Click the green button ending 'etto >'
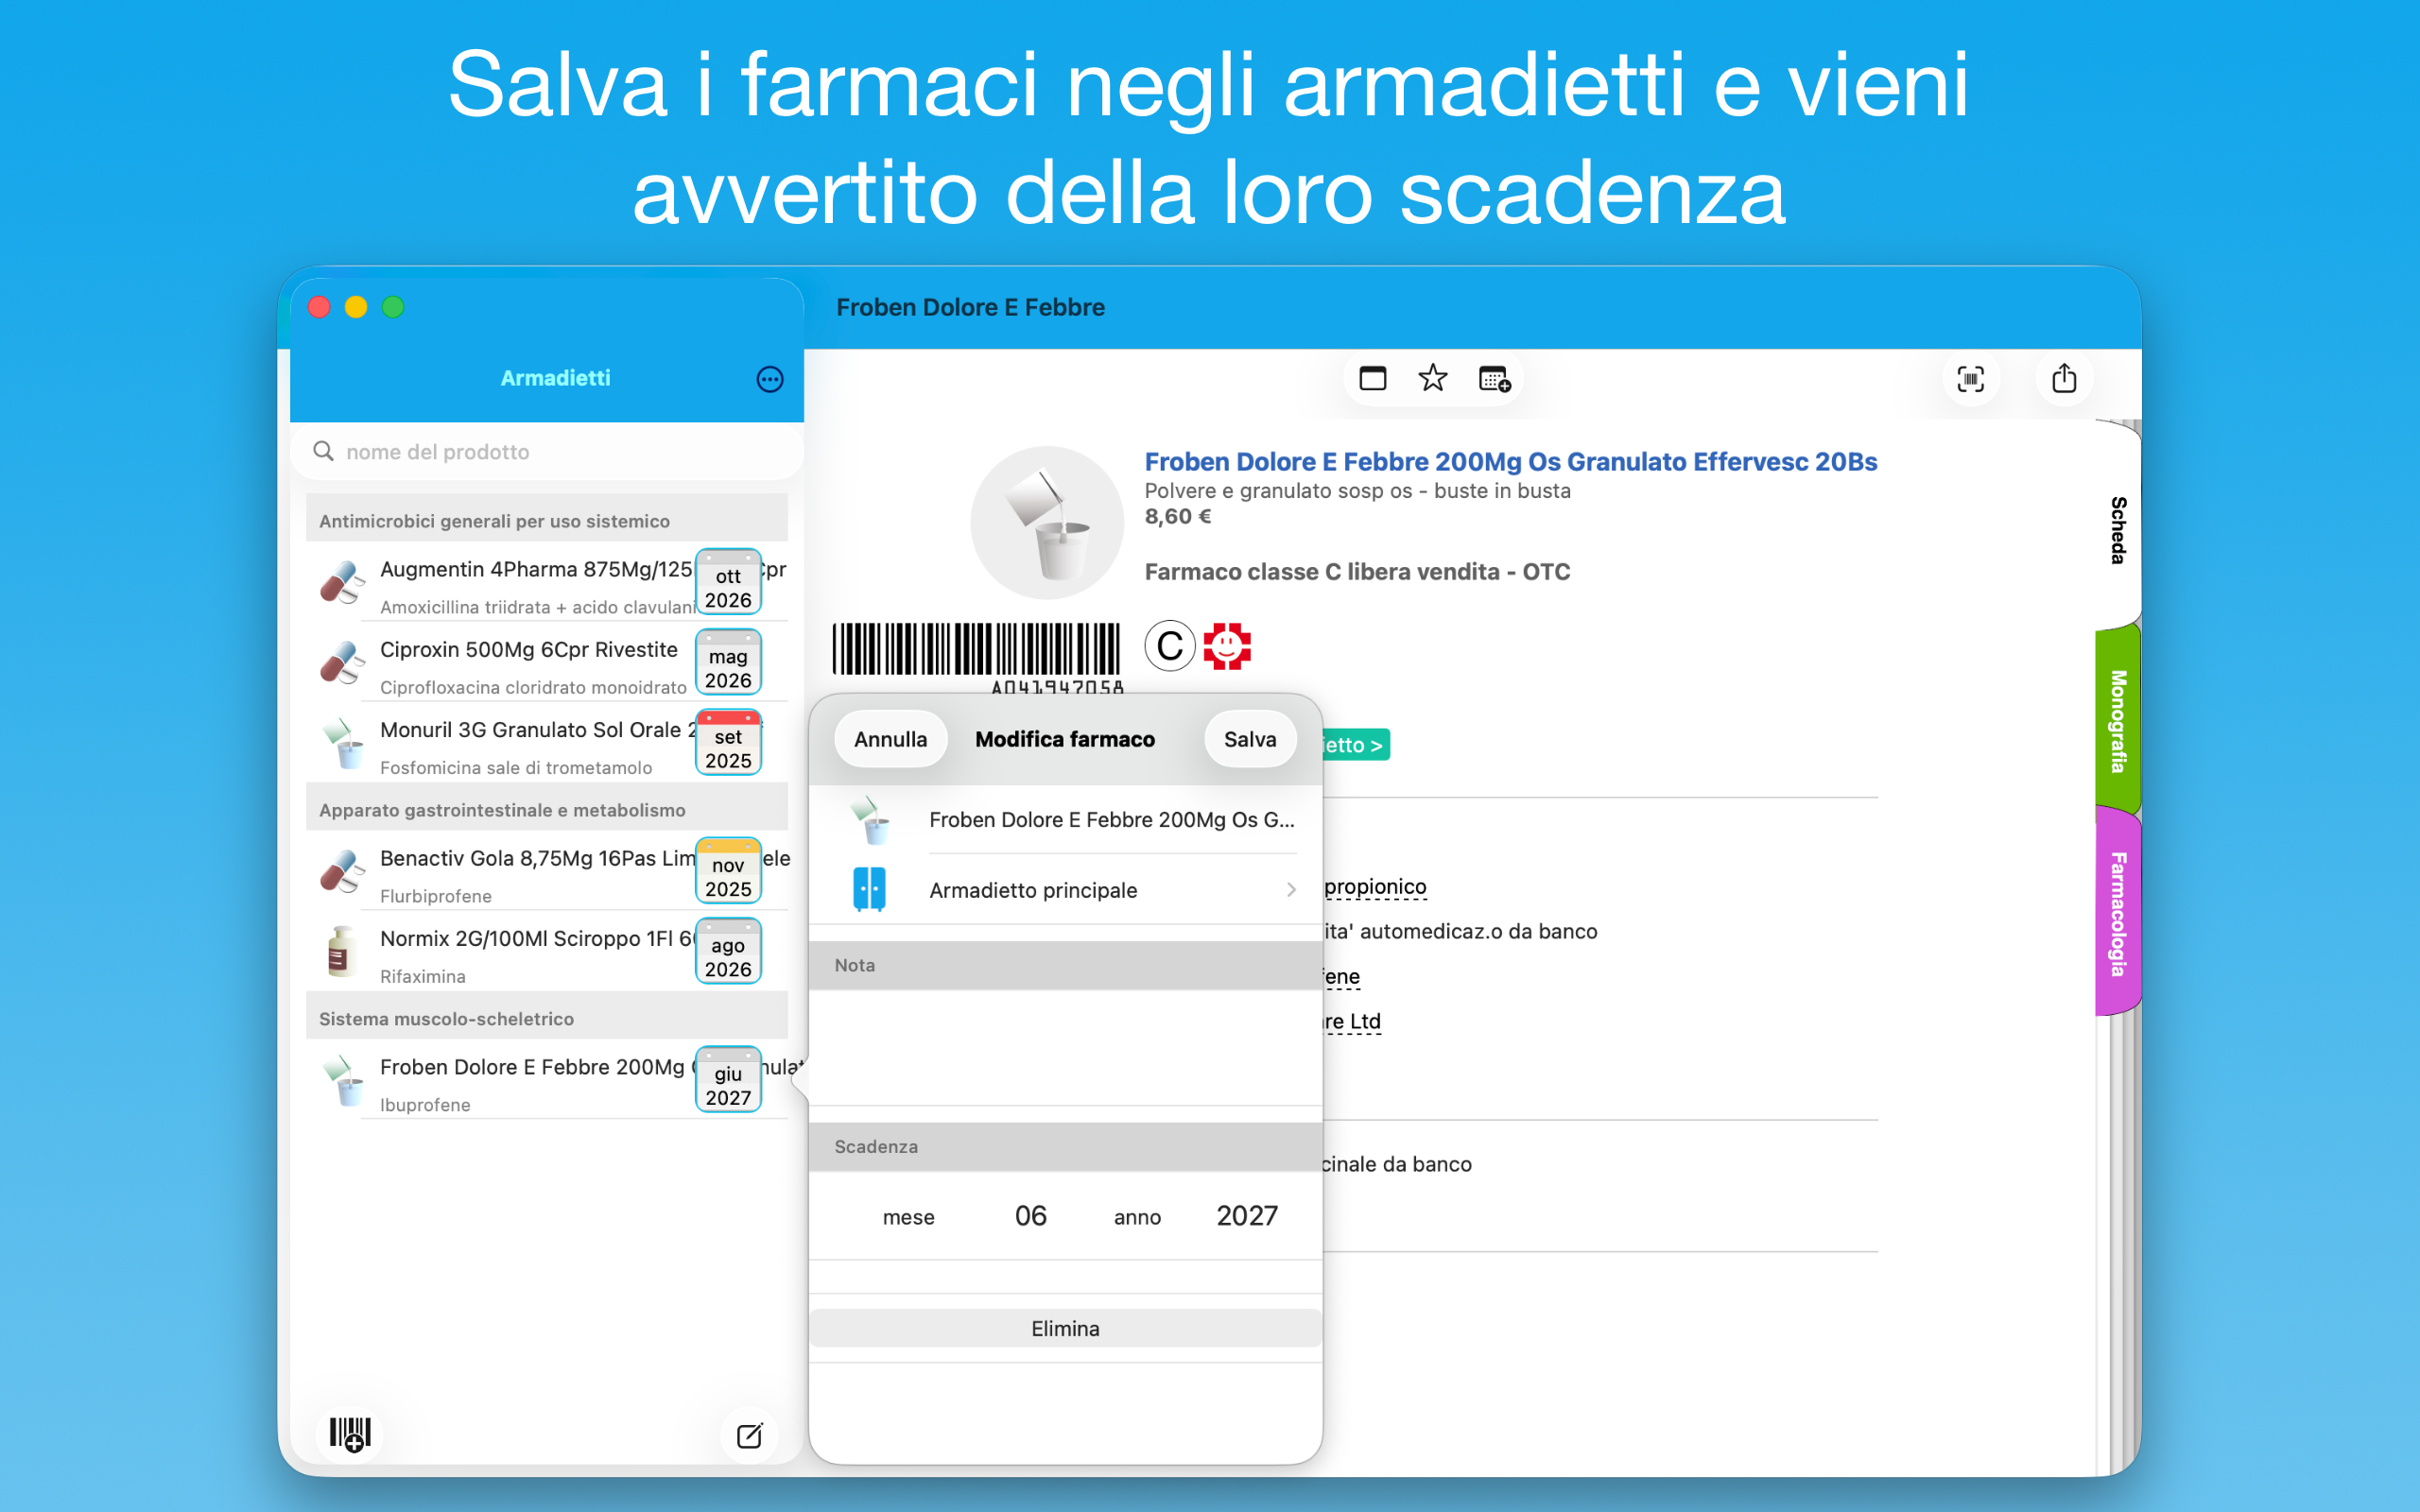 1354,745
